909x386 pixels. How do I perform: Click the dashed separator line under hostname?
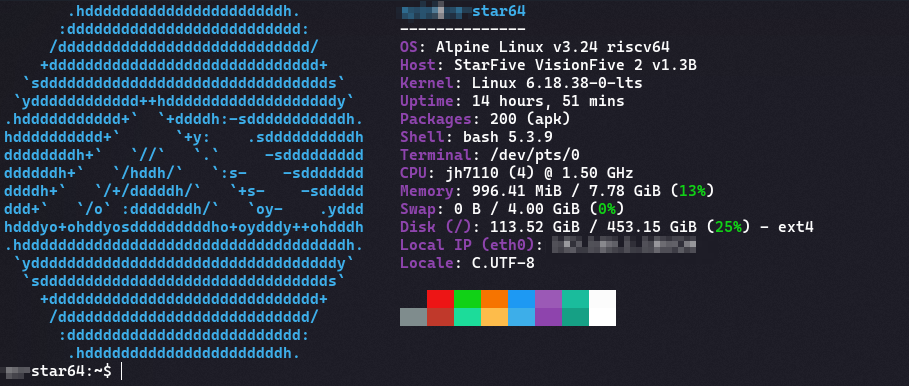(x=463, y=29)
